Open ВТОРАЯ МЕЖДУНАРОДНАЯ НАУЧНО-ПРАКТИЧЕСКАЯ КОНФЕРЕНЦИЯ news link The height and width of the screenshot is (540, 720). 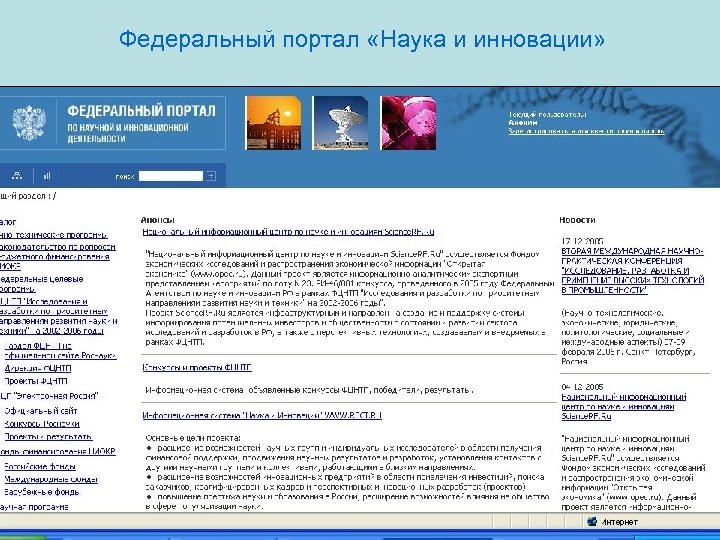(633, 270)
